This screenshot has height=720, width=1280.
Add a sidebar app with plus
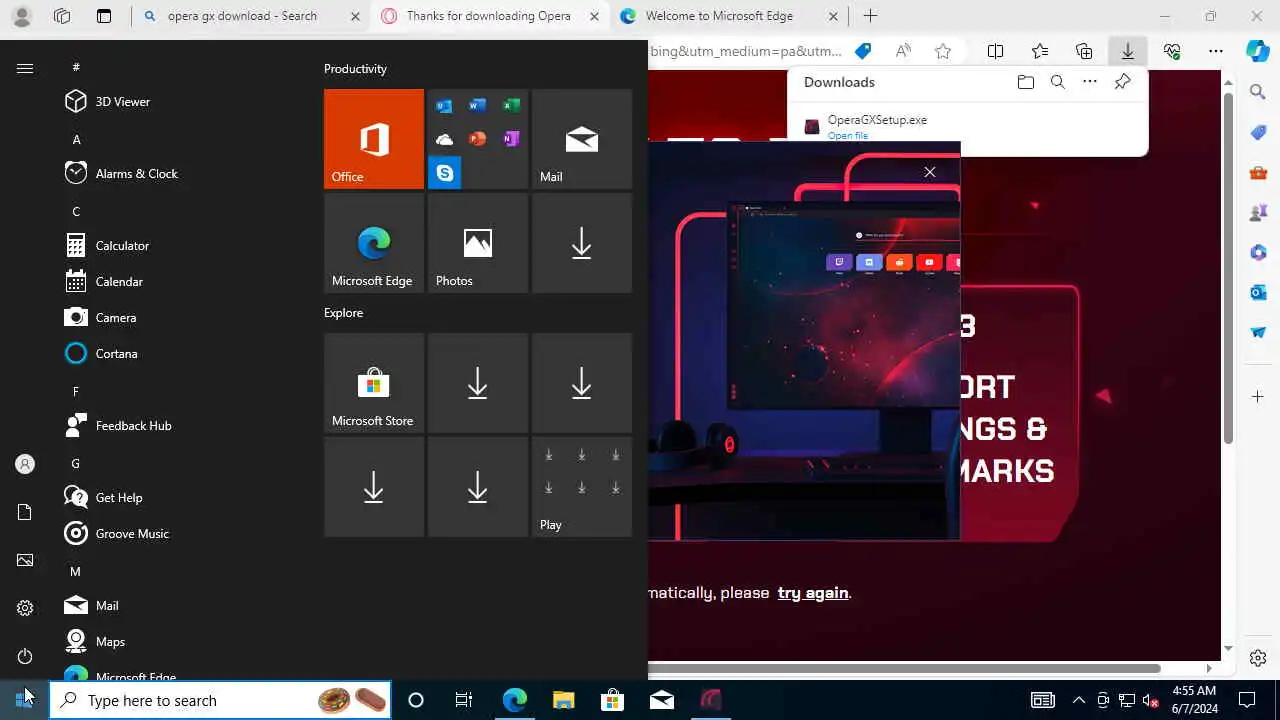click(x=1258, y=397)
